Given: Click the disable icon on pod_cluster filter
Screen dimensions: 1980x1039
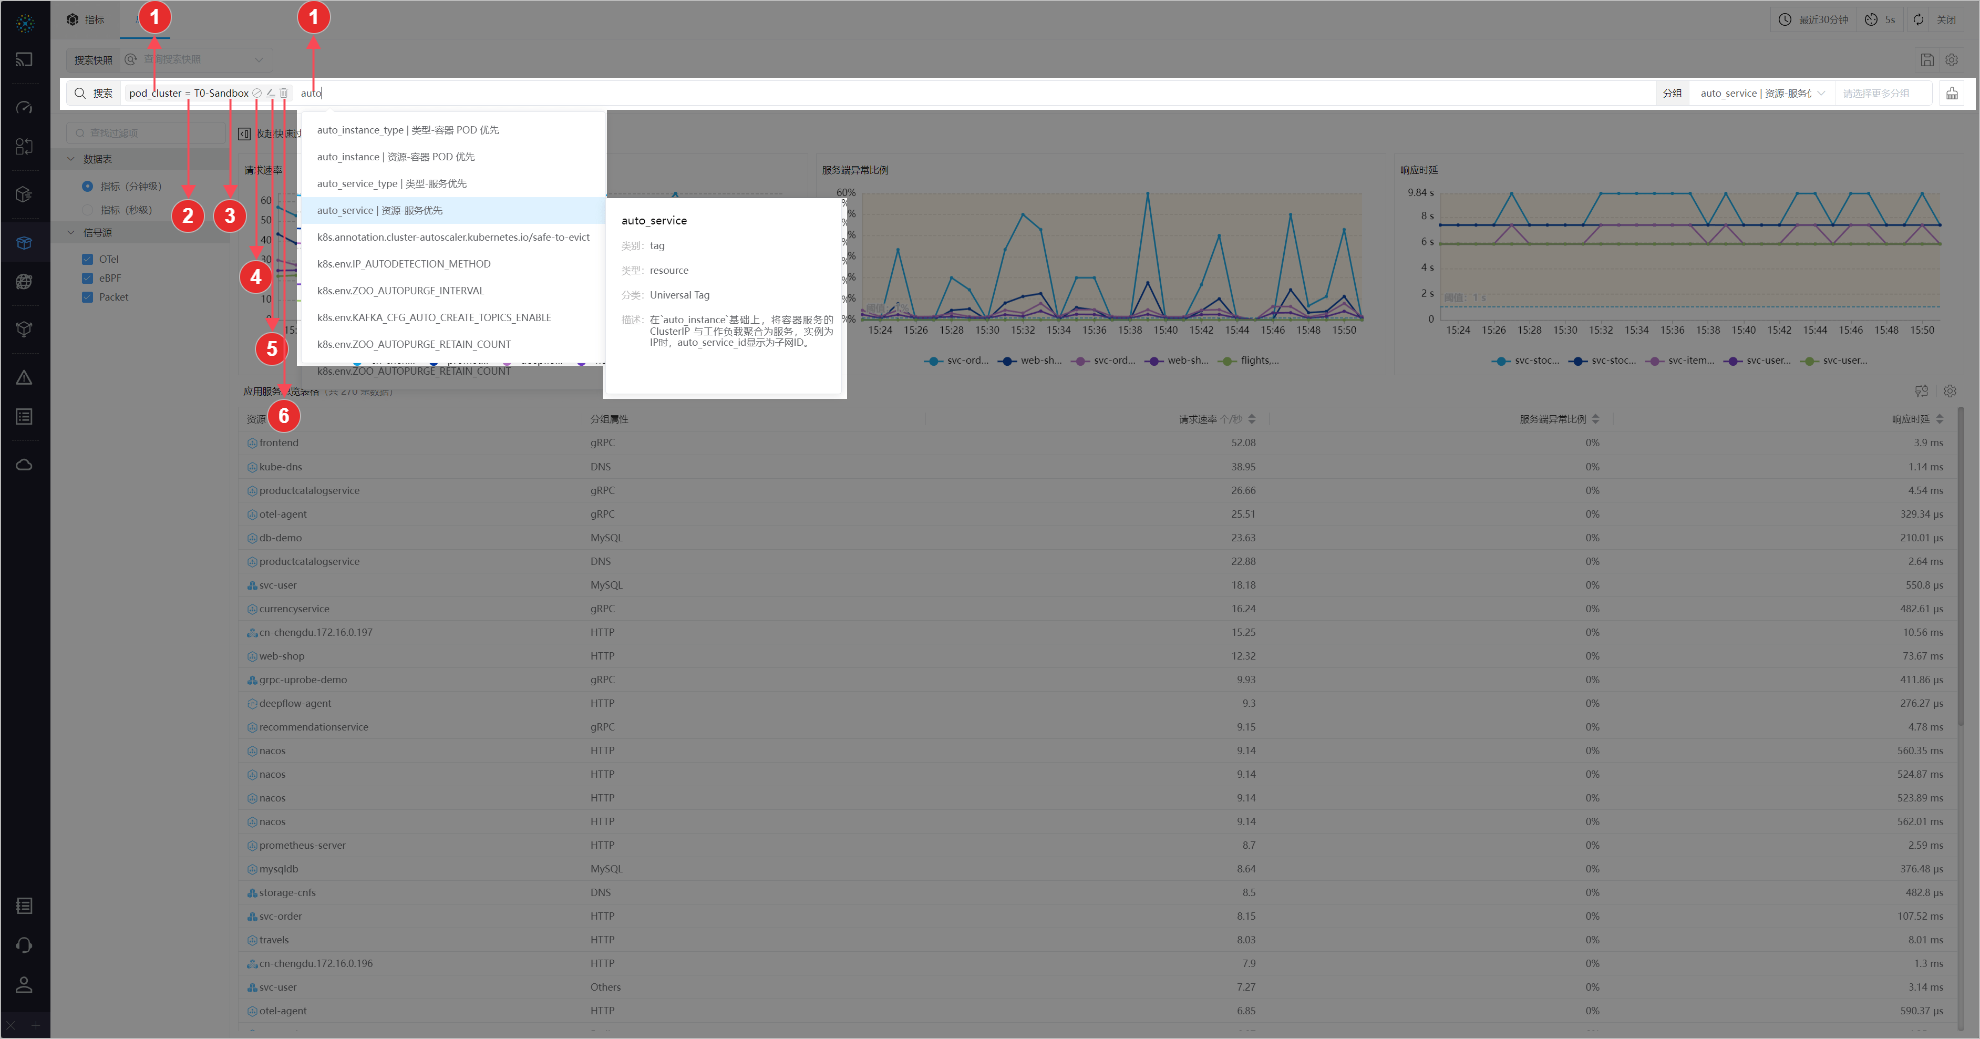Looking at the screenshot, I should (x=257, y=93).
